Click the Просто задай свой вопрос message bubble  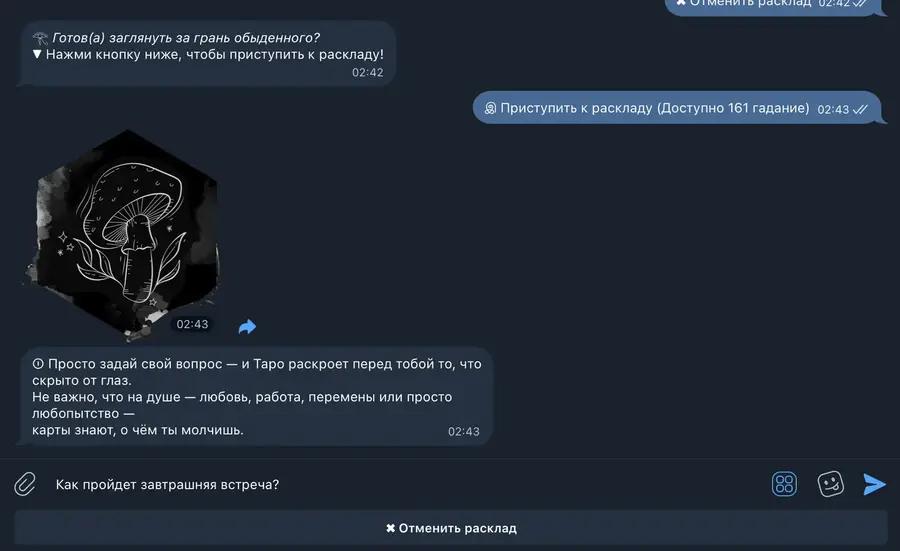(x=257, y=396)
